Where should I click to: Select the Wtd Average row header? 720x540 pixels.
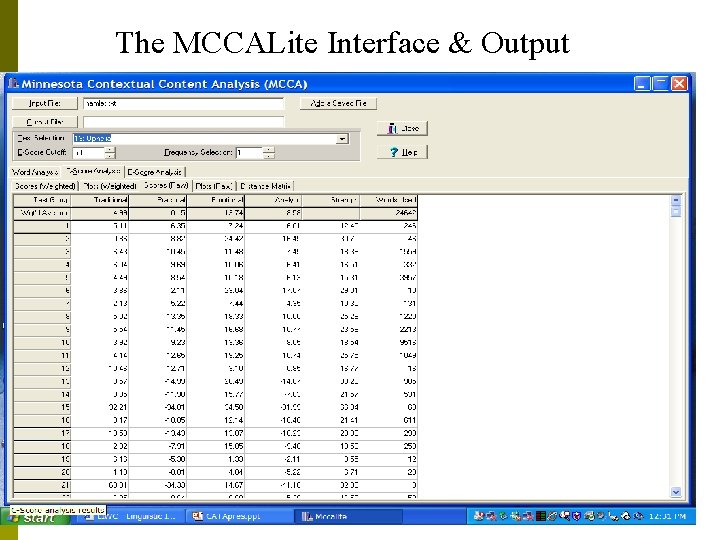pyautogui.click(x=42, y=213)
